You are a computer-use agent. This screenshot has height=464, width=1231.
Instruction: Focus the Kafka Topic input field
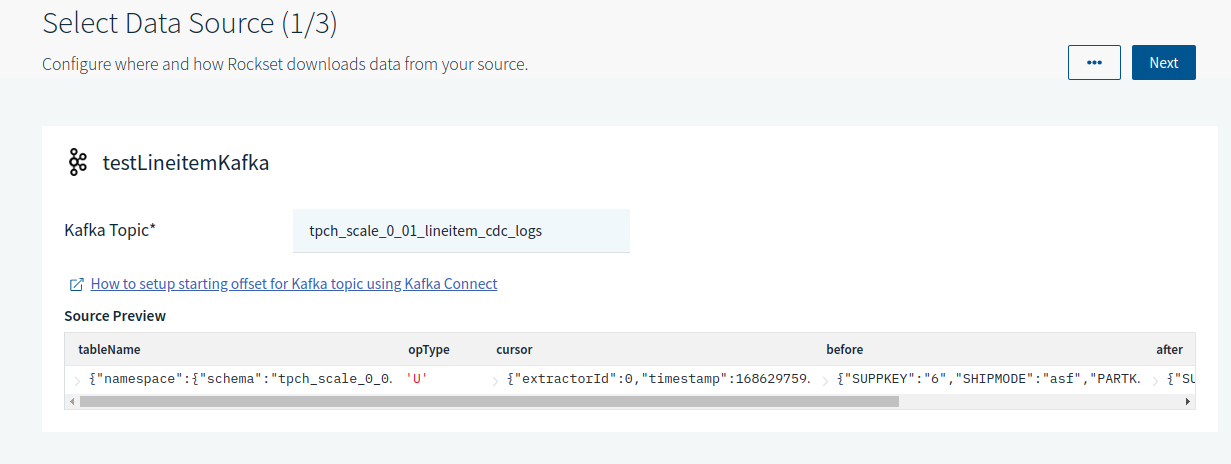[461, 231]
